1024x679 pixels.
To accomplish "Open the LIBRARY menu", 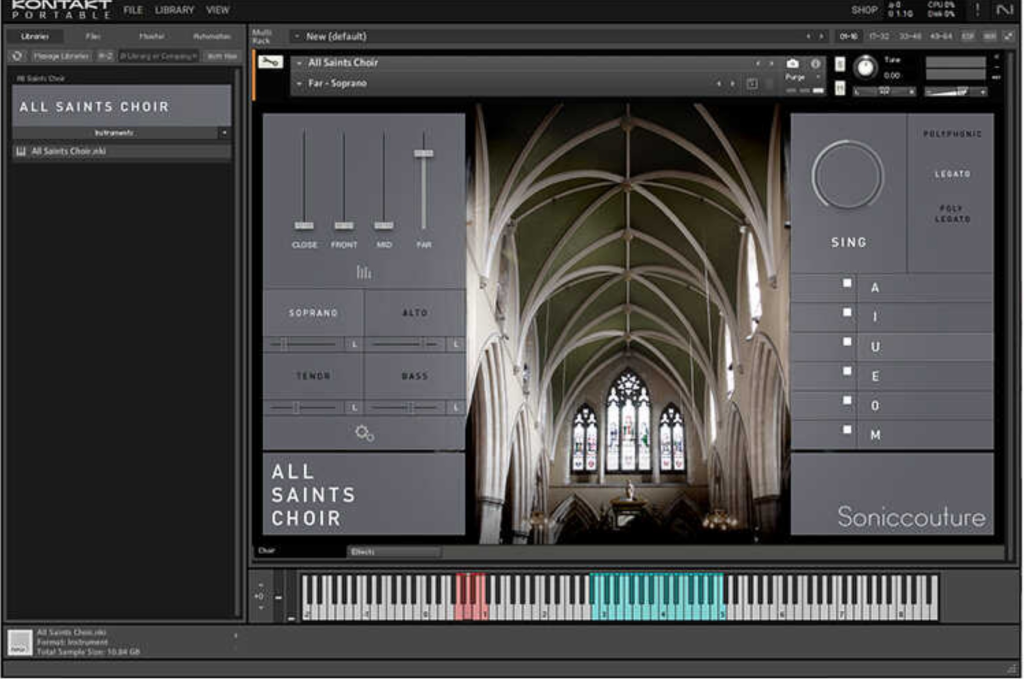I will 174,10.
